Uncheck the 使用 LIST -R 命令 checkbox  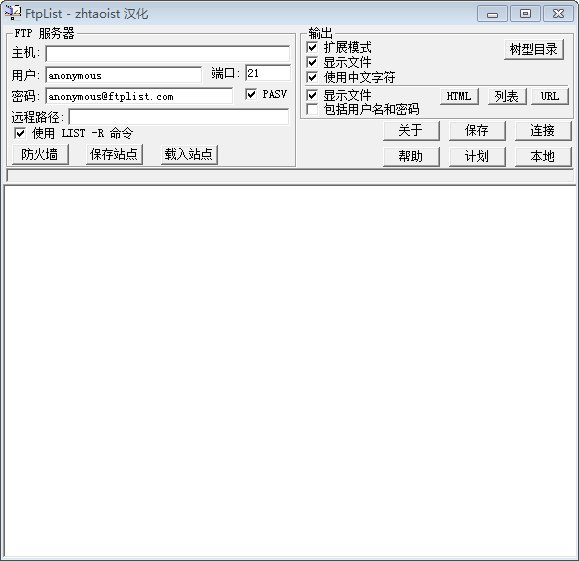20,133
